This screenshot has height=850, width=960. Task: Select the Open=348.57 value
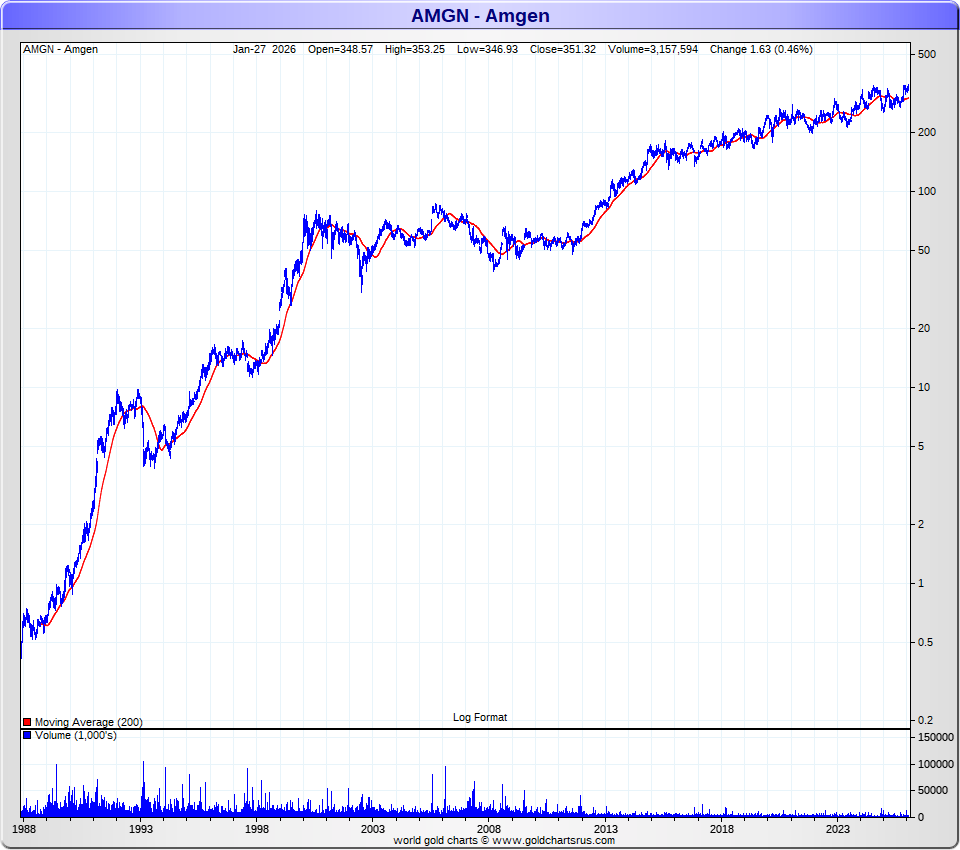[x=340, y=49]
